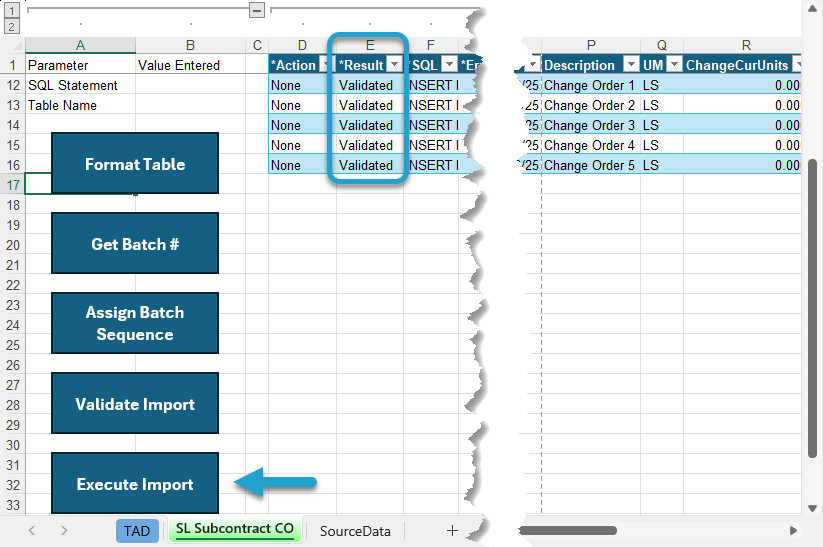
Task: Select the empty Value Entered cell beside SQL Statement
Action: point(190,85)
